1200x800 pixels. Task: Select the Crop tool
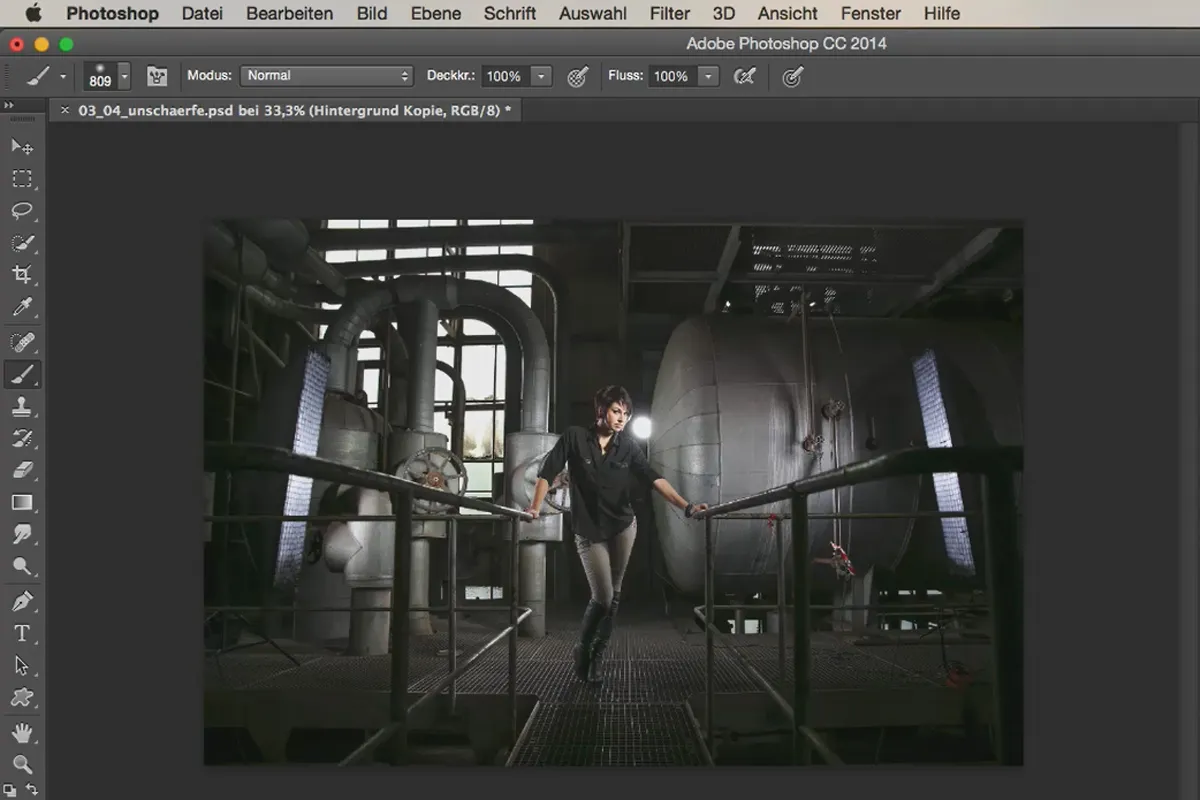click(x=22, y=275)
